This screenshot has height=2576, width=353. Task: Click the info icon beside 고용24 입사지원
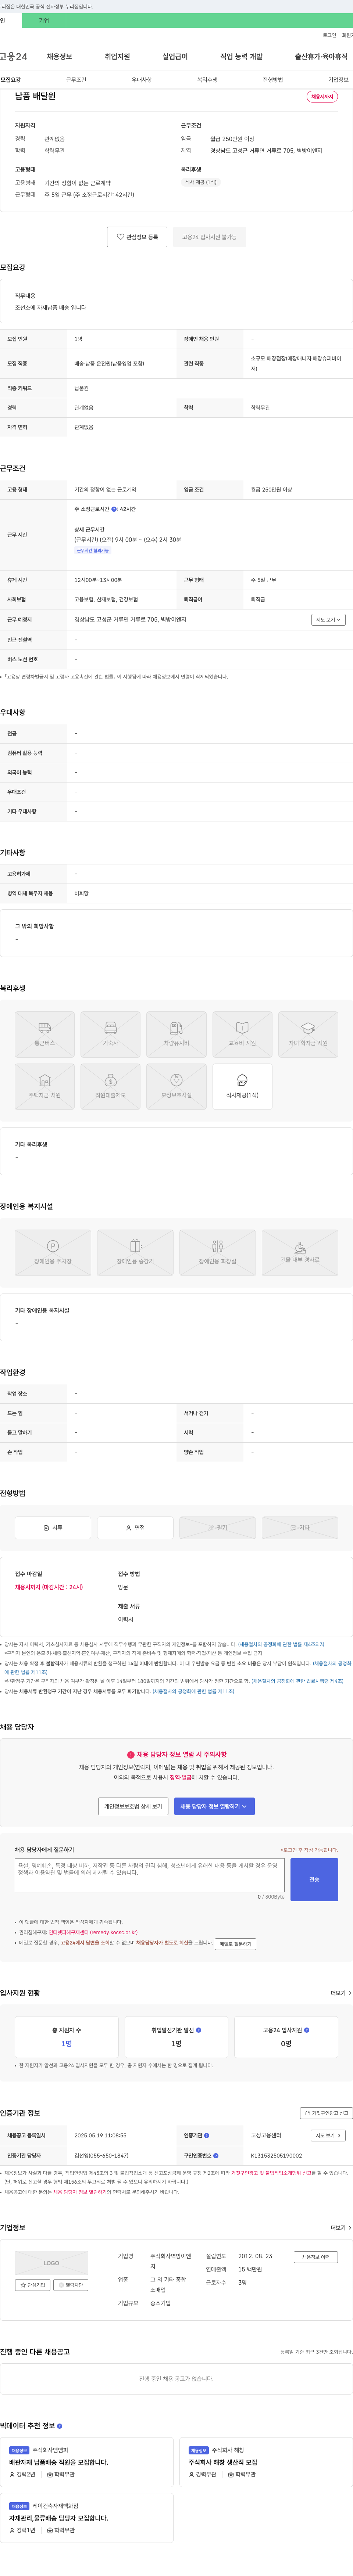(x=306, y=2030)
